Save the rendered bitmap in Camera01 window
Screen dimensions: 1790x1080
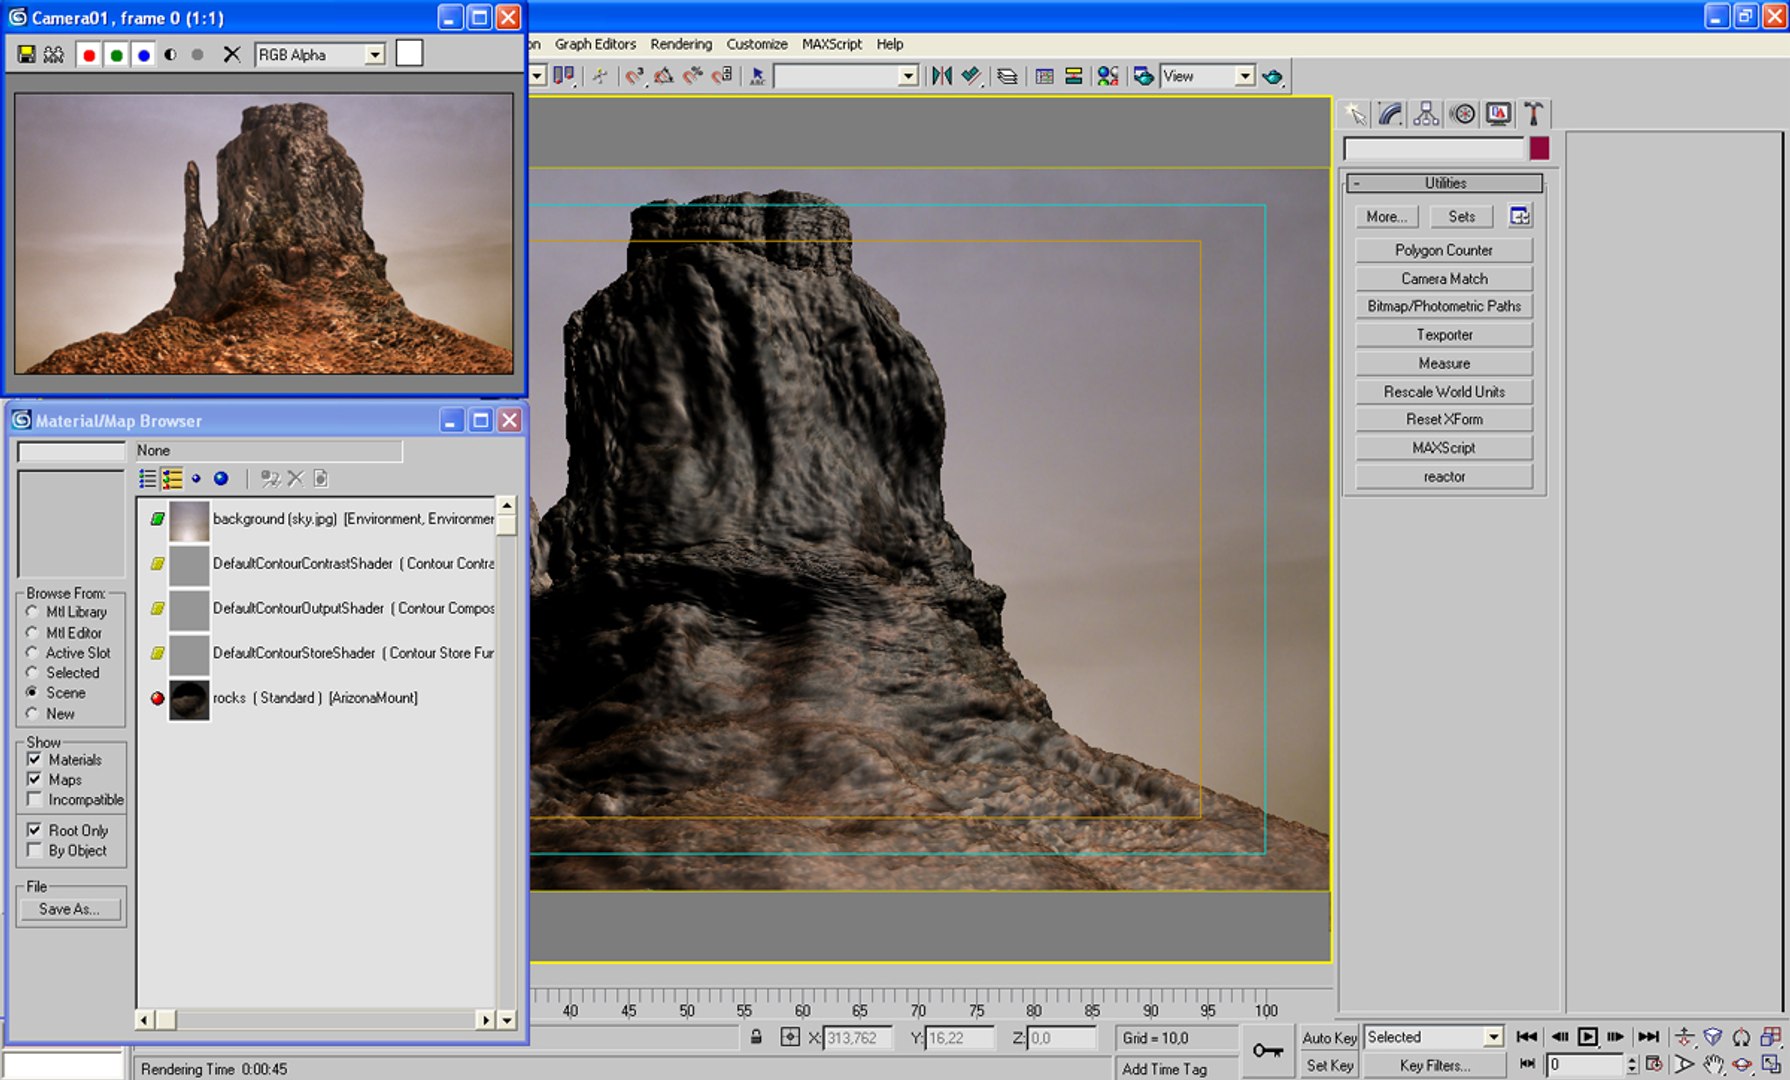click(x=26, y=55)
